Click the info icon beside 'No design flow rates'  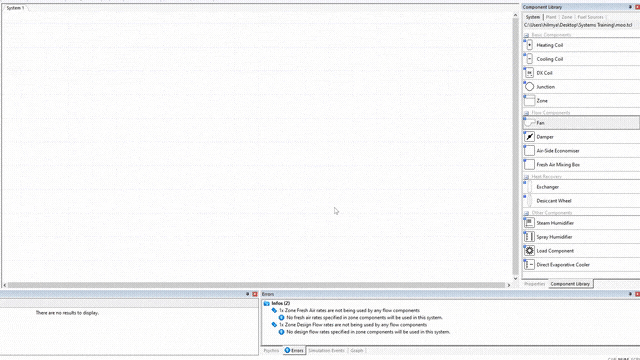281,332
